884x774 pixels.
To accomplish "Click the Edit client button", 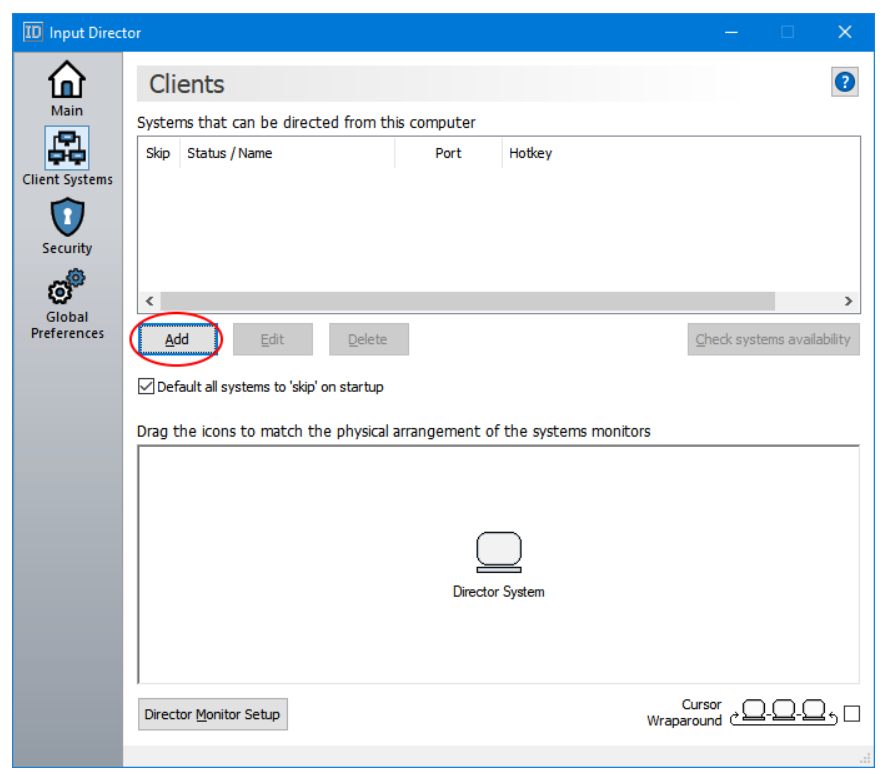I will (272, 339).
